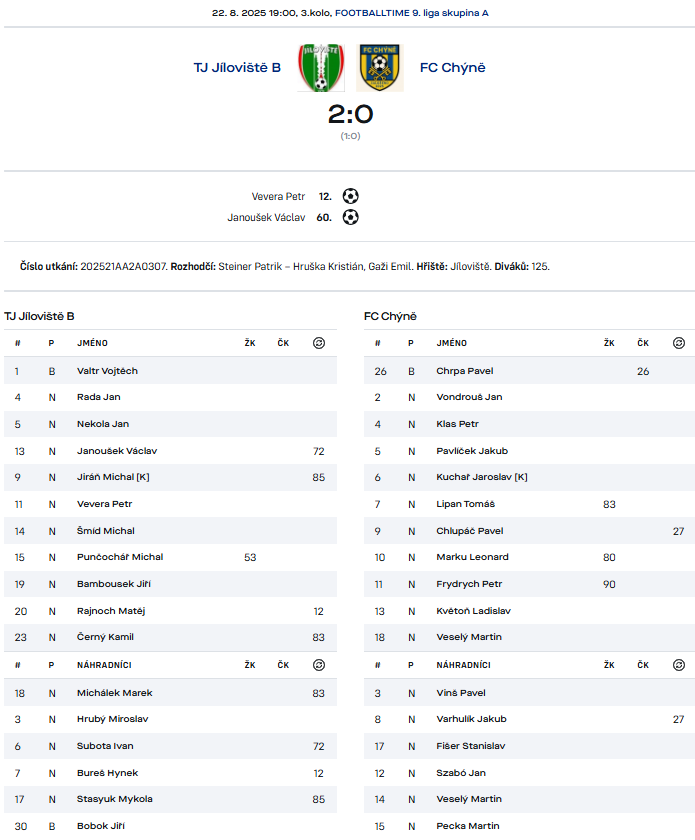Open the FC Chýně team name link
The height and width of the screenshot is (840, 695).
(453, 68)
